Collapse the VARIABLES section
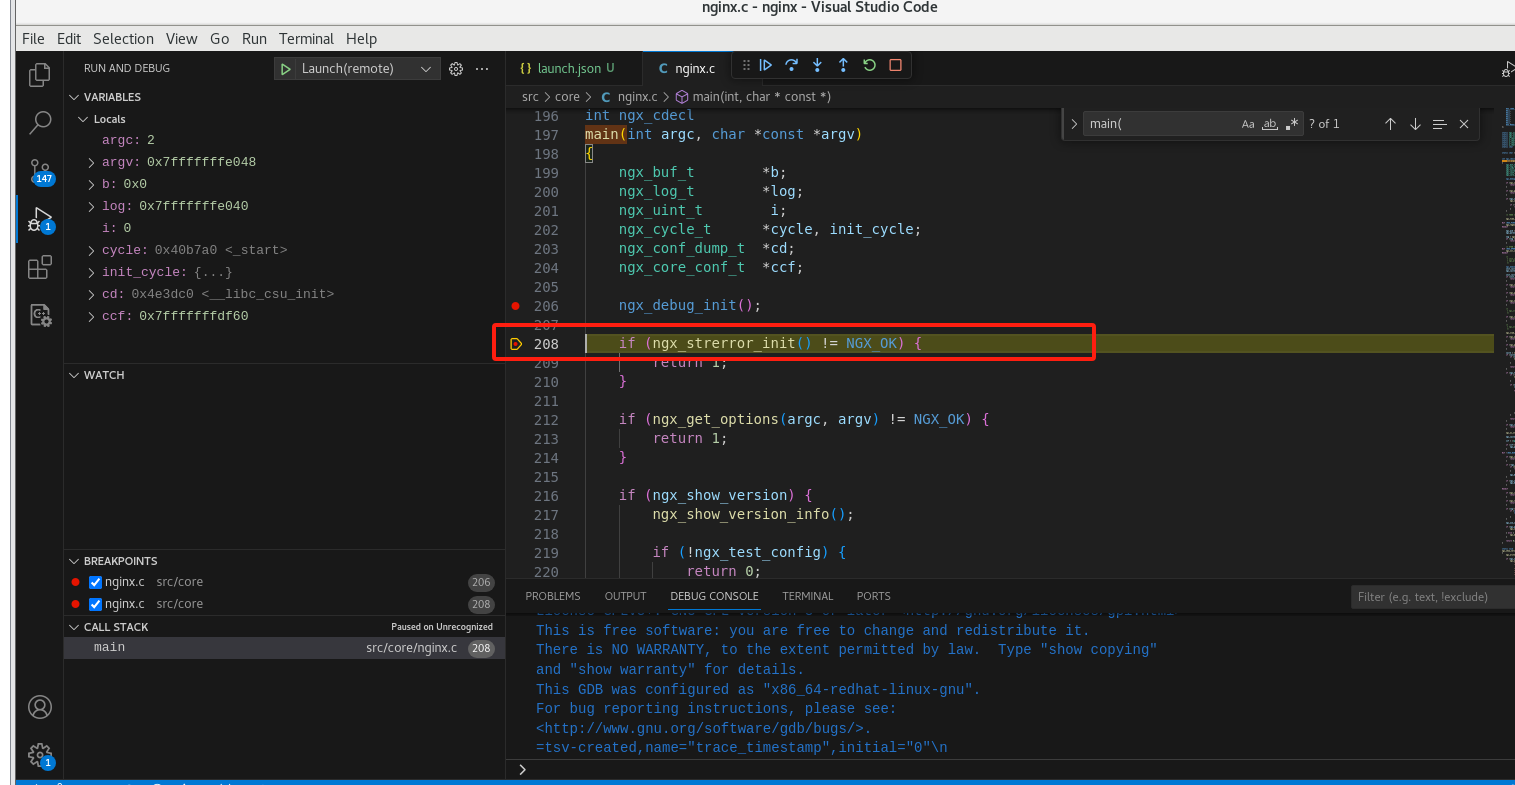 (74, 97)
